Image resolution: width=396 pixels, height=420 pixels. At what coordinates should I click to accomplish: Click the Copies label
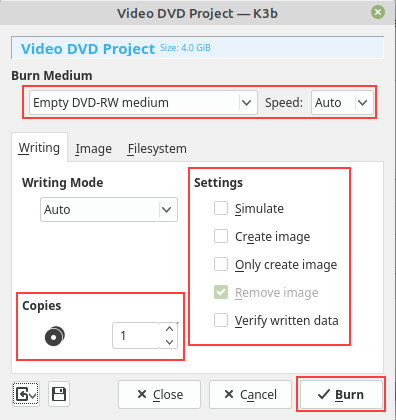tap(42, 306)
